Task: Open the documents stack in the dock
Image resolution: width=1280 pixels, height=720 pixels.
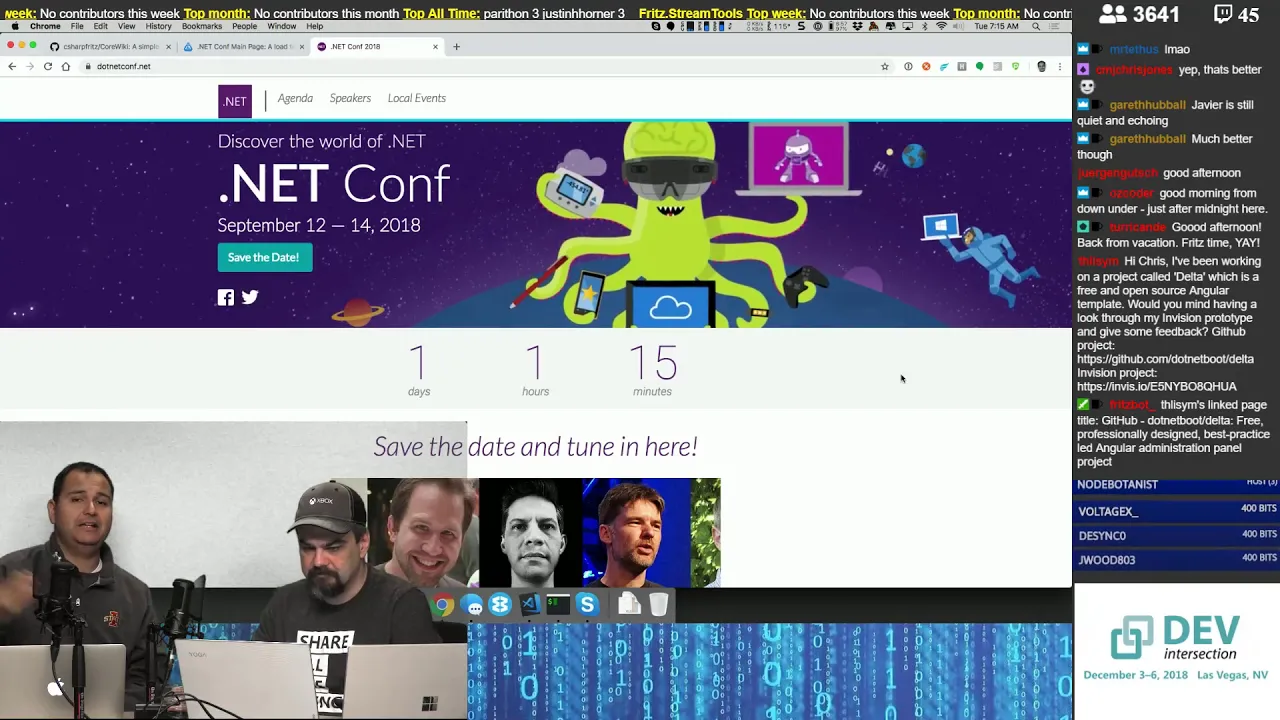Action: [x=629, y=604]
